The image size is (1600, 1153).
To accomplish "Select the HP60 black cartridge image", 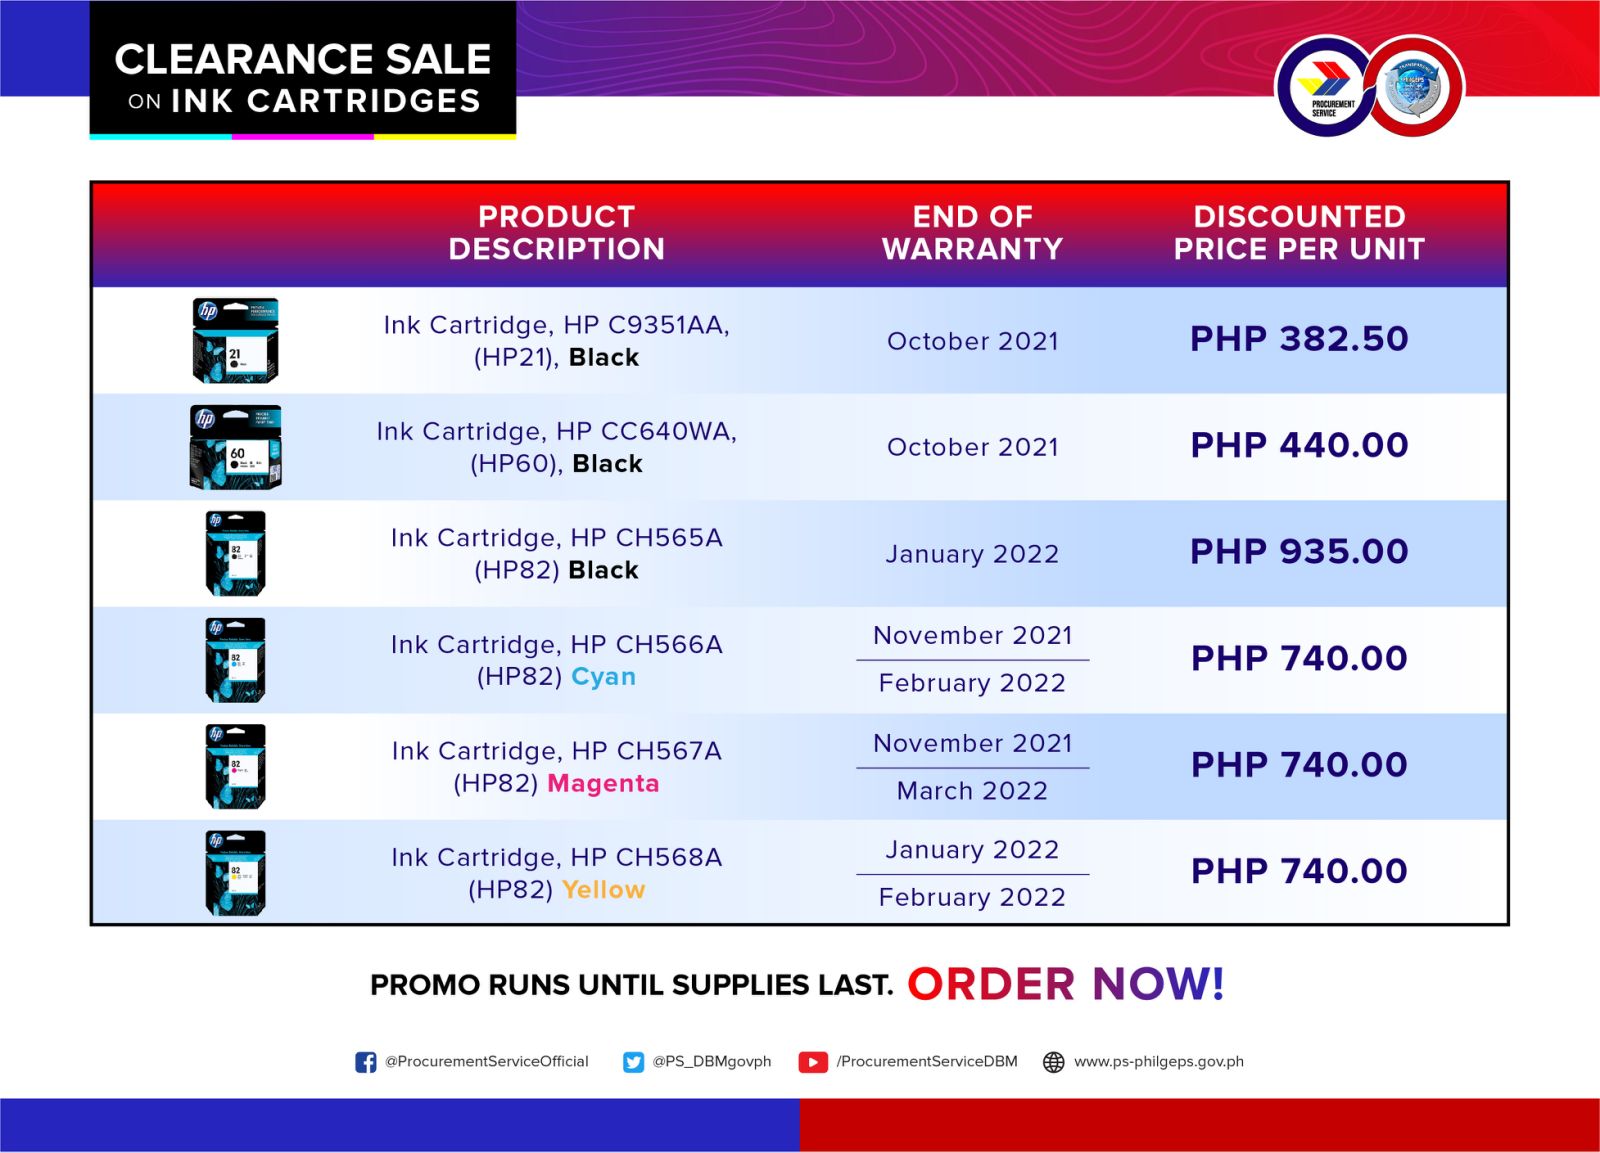I will 235,447.
